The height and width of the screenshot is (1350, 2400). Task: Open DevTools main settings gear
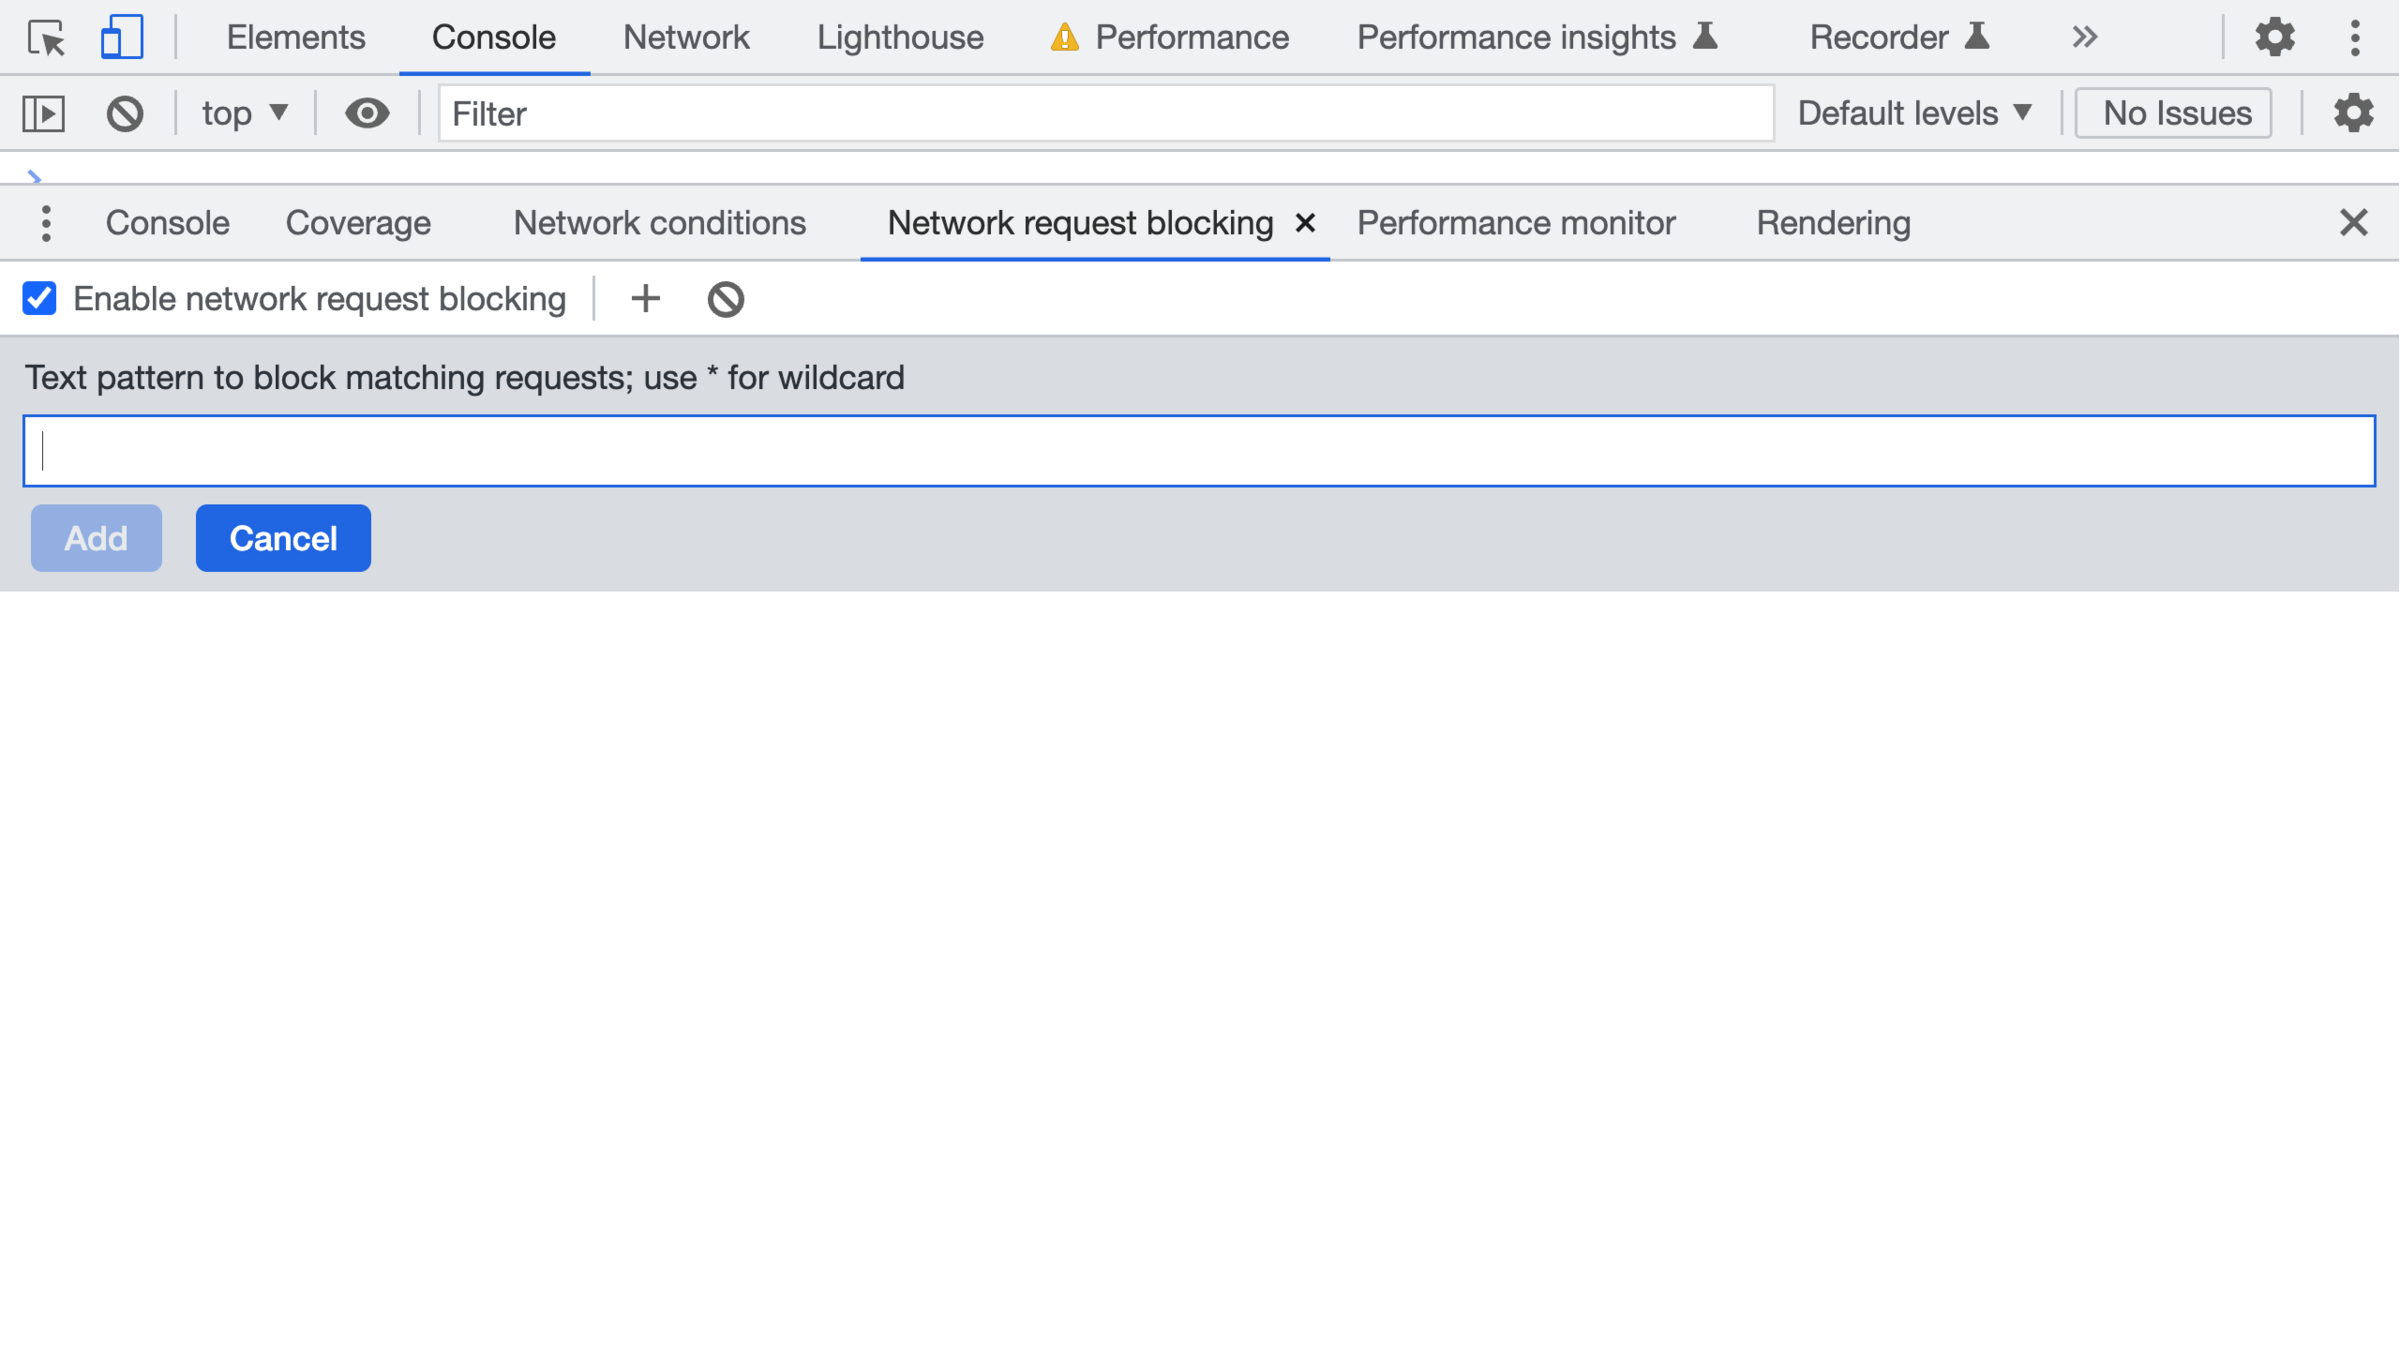tap(2274, 38)
